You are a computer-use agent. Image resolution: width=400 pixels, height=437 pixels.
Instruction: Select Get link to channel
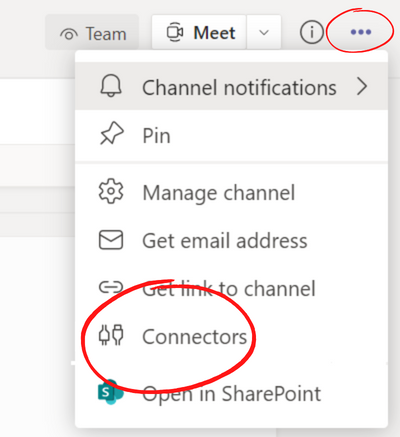pos(232,288)
